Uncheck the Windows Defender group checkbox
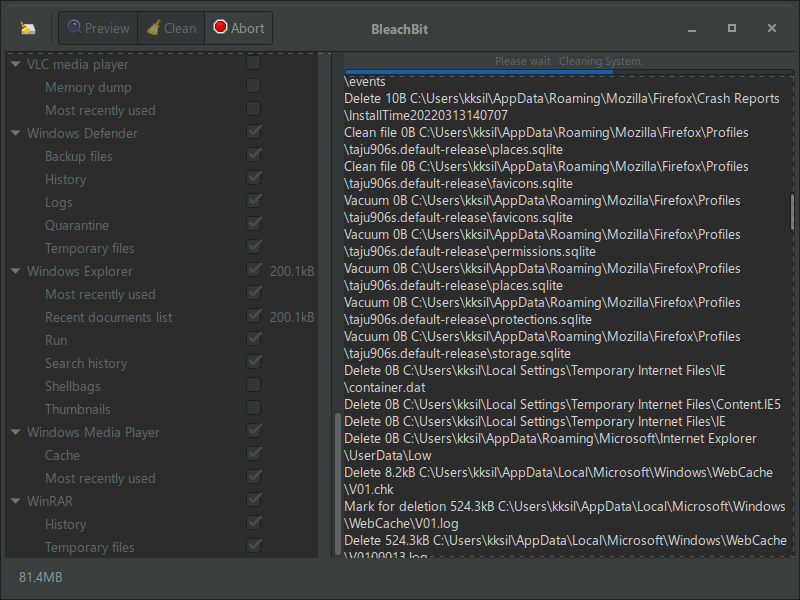 coord(254,132)
